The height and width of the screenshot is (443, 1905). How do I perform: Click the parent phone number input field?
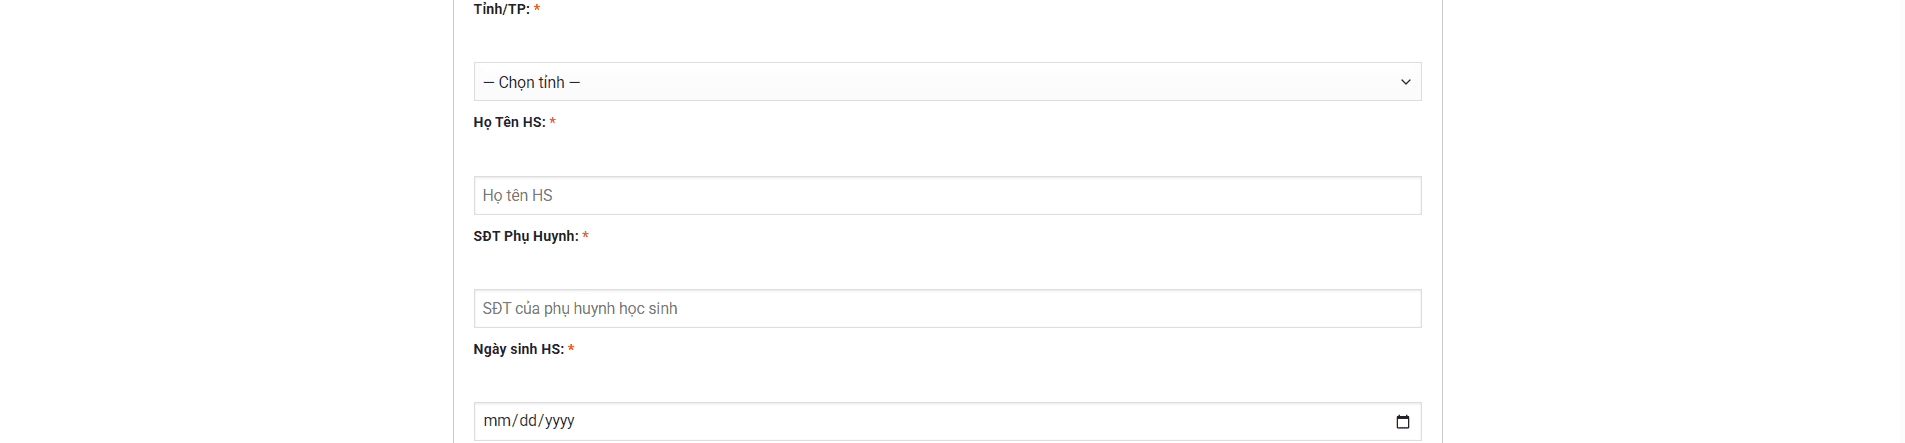[x=946, y=309]
